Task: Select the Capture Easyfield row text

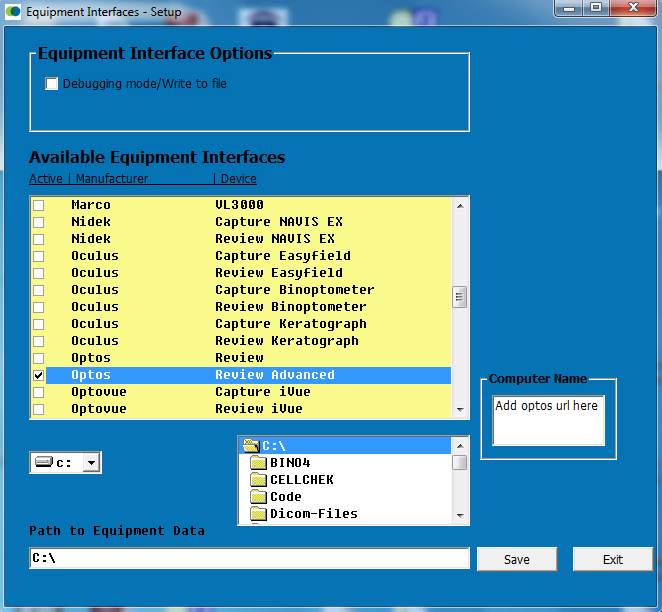Action: 283,256
